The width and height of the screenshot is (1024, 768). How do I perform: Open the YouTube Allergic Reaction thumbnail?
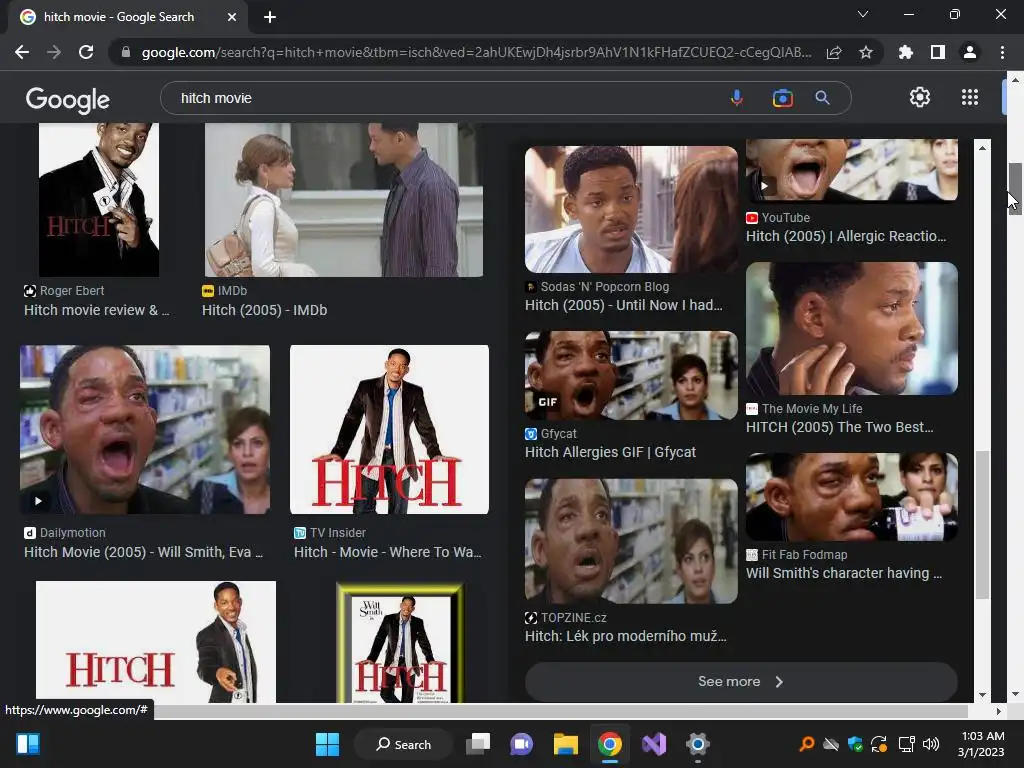[x=852, y=170]
